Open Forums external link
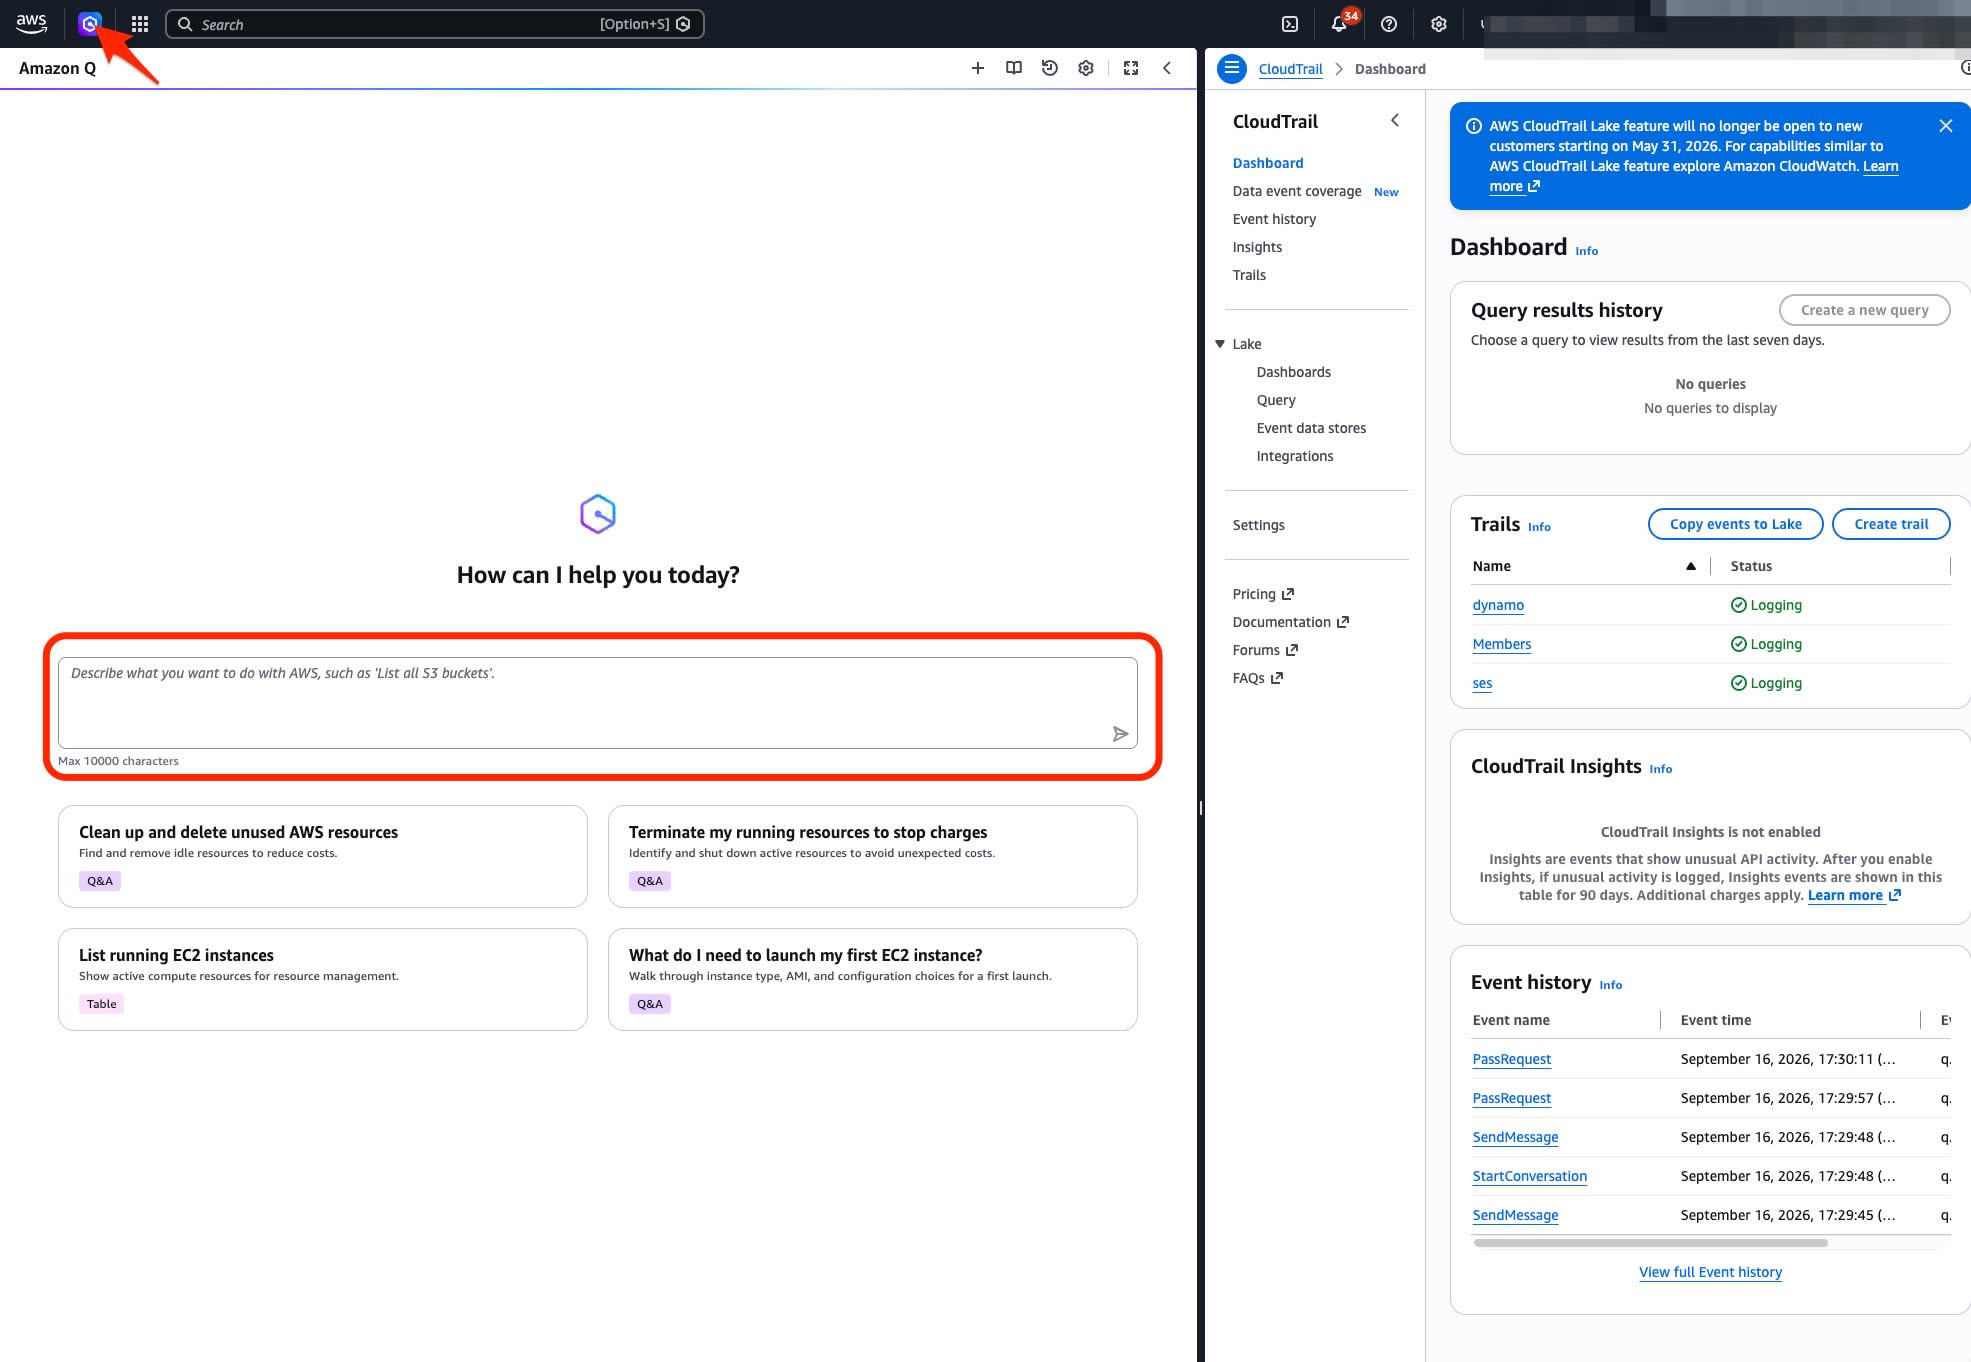Screen dimensions: 1971x1362 pos(1265,650)
